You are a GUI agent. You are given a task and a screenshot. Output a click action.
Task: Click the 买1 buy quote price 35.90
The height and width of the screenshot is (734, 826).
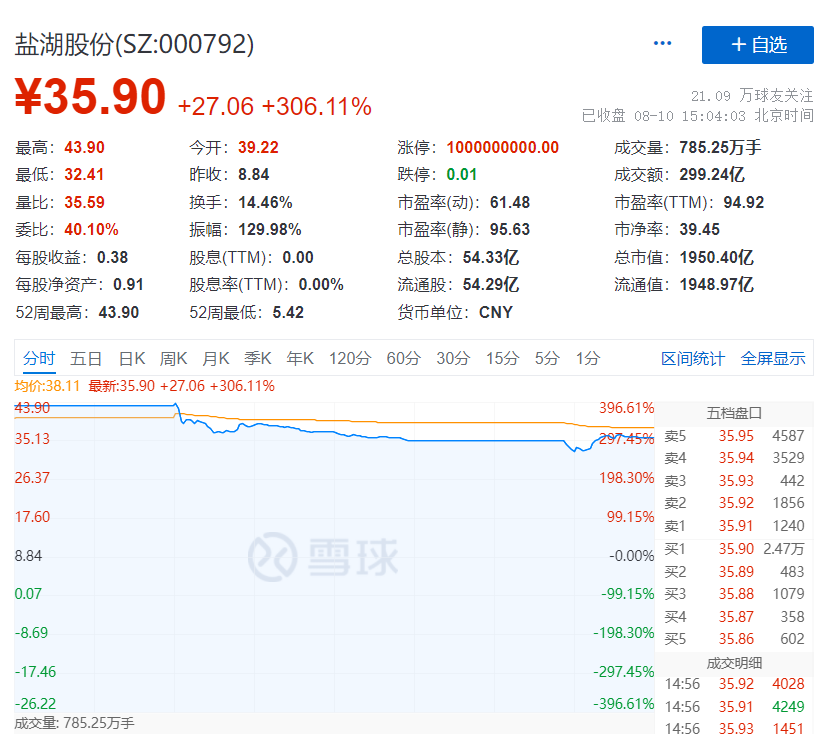[735, 546]
